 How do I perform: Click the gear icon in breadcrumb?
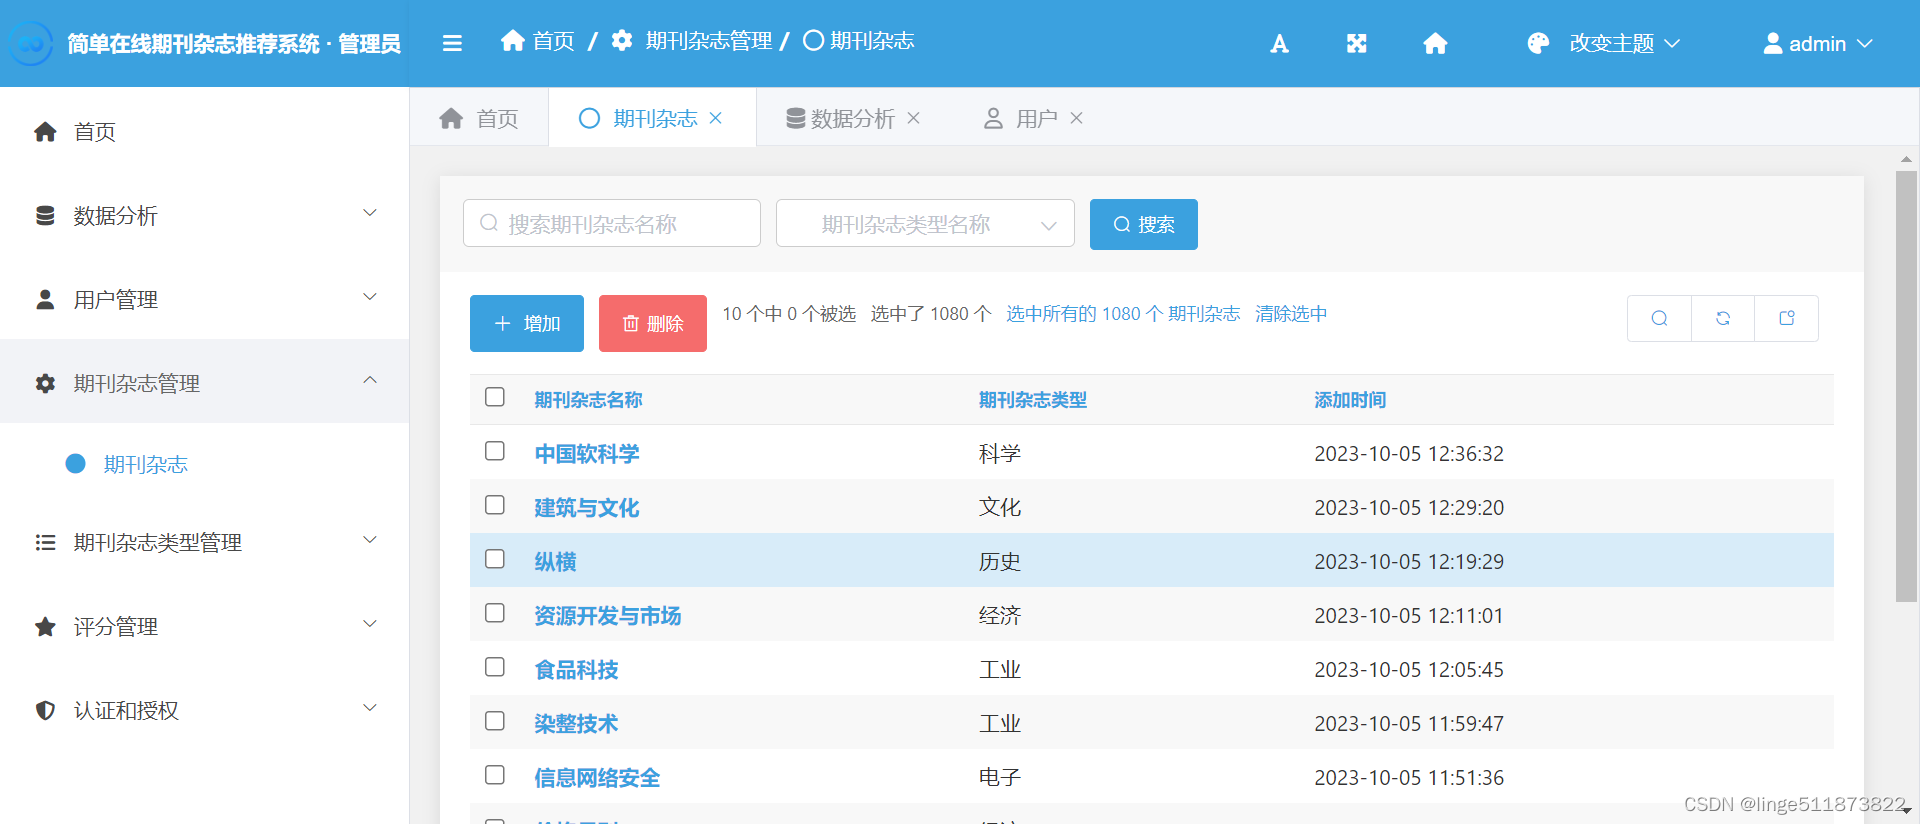pos(622,40)
